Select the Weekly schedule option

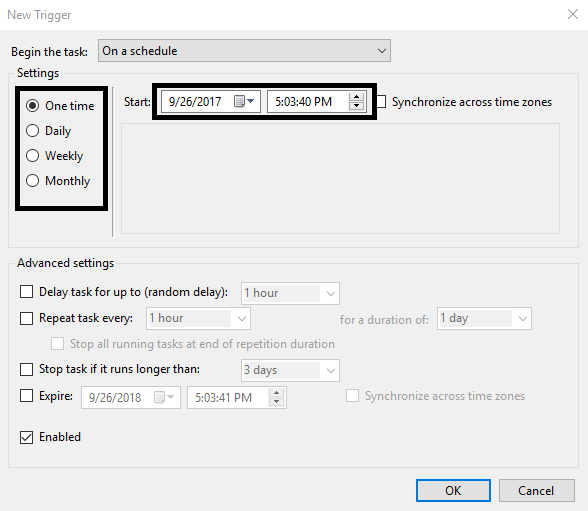tap(54, 156)
